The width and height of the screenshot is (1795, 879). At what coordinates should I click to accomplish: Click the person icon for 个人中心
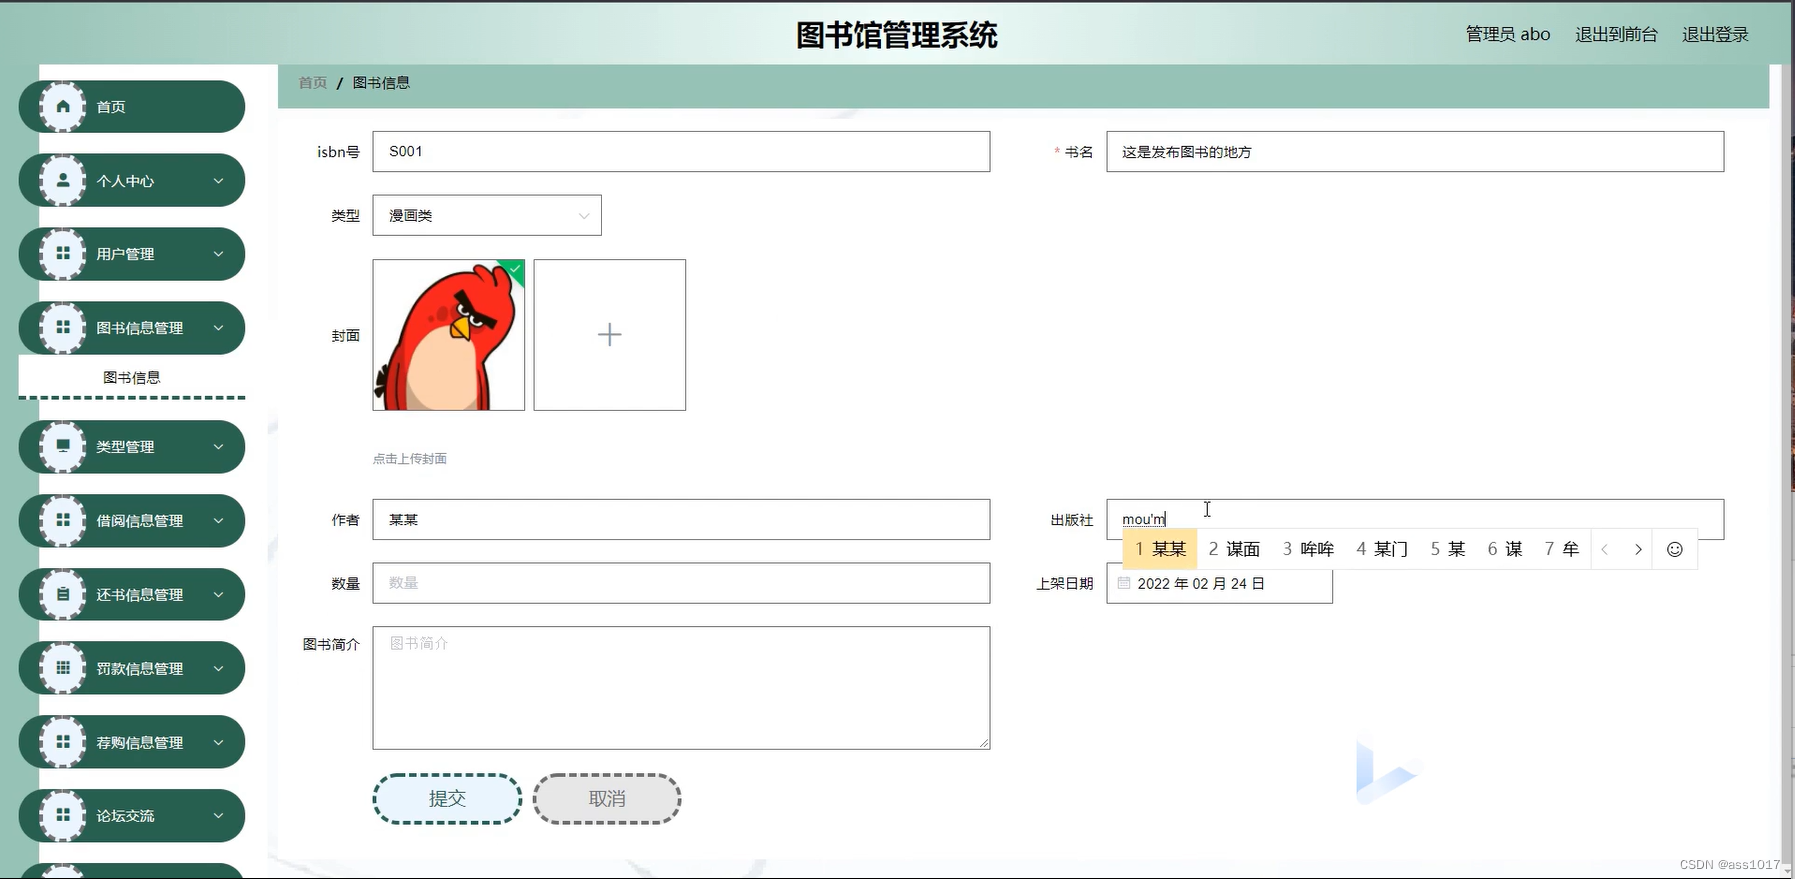click(x=63, y=181)
